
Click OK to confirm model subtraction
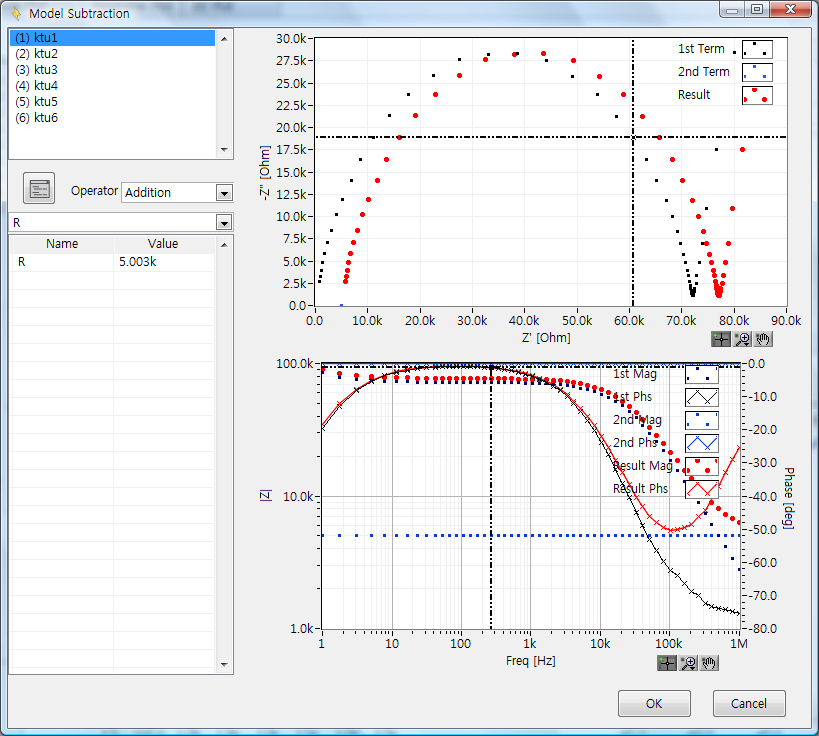pos(654,703)
